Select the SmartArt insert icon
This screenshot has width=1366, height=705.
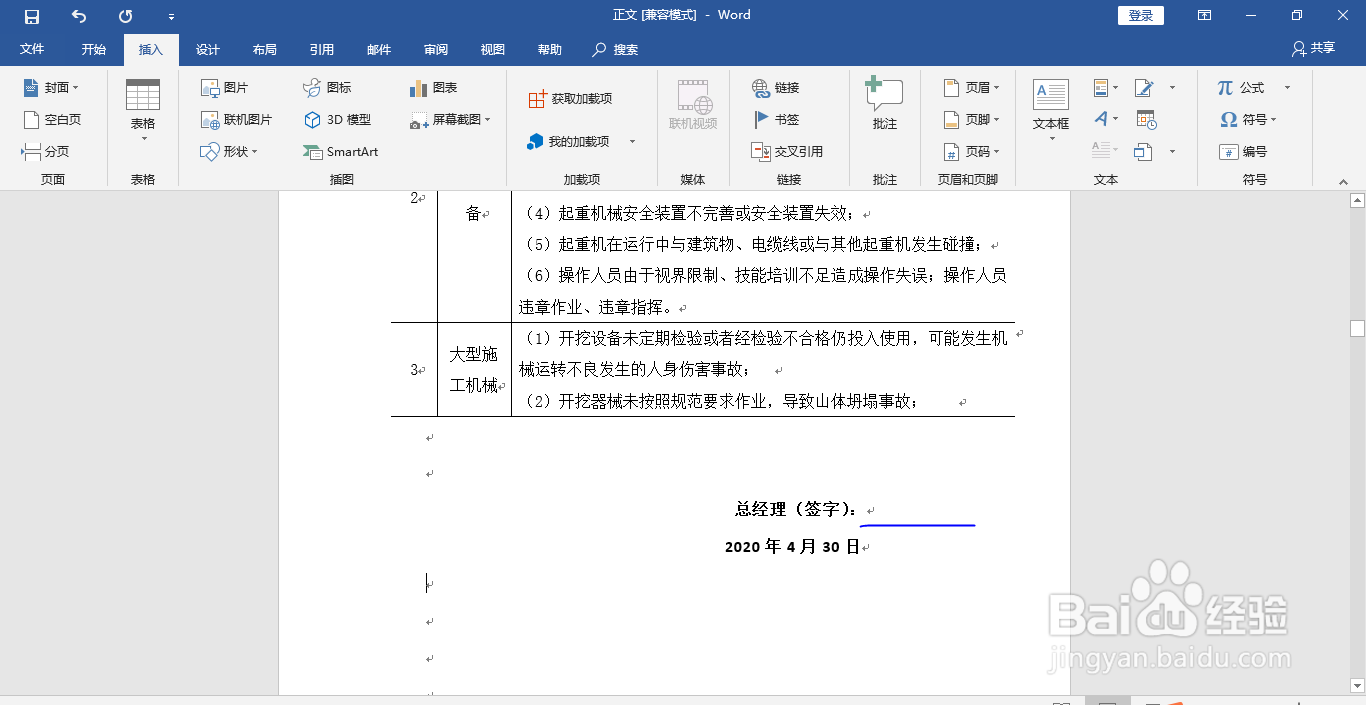[340, 152]
